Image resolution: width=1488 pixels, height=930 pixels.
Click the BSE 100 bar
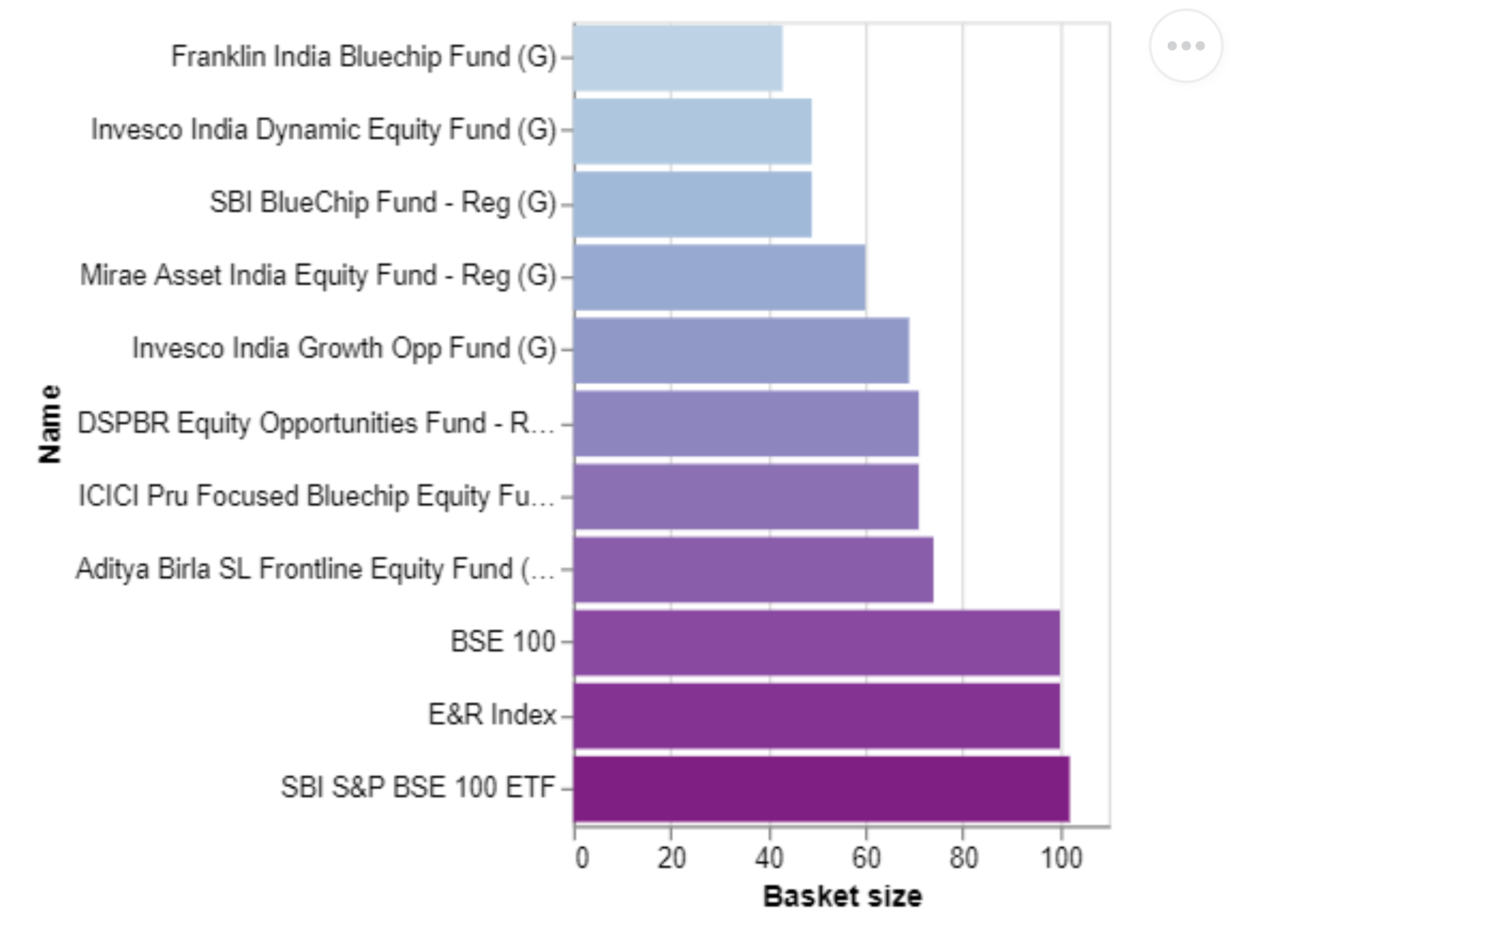tap(816, 642)
